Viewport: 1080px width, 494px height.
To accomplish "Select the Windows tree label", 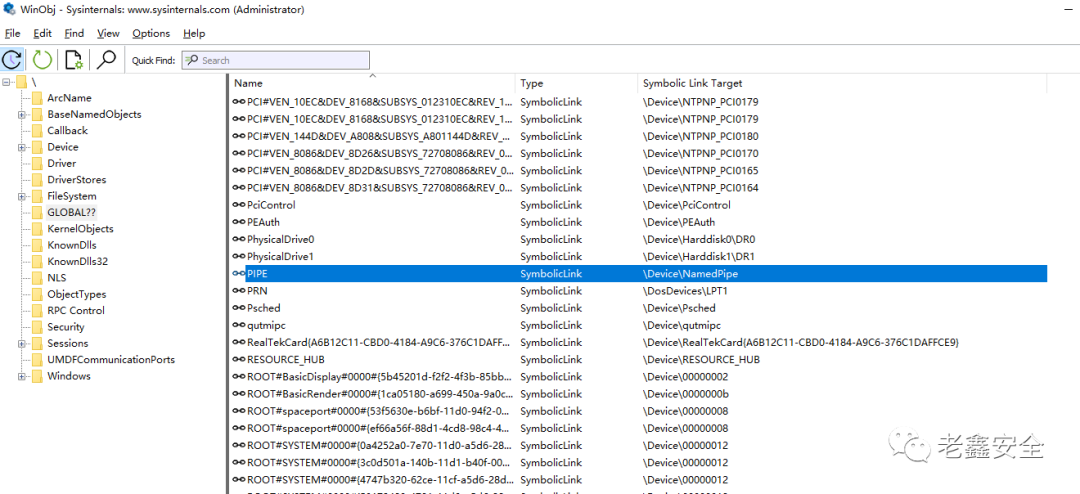I will pyautogui.click(x=69, y=376).
